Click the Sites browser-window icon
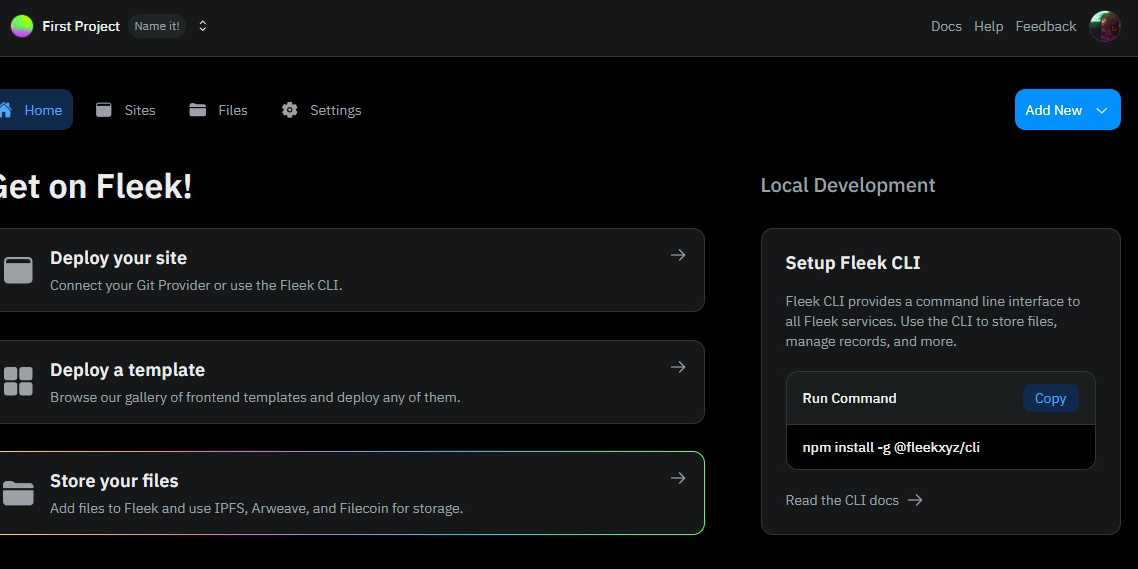This screenshot has width=1138, height=569. (x=104, y=110)
